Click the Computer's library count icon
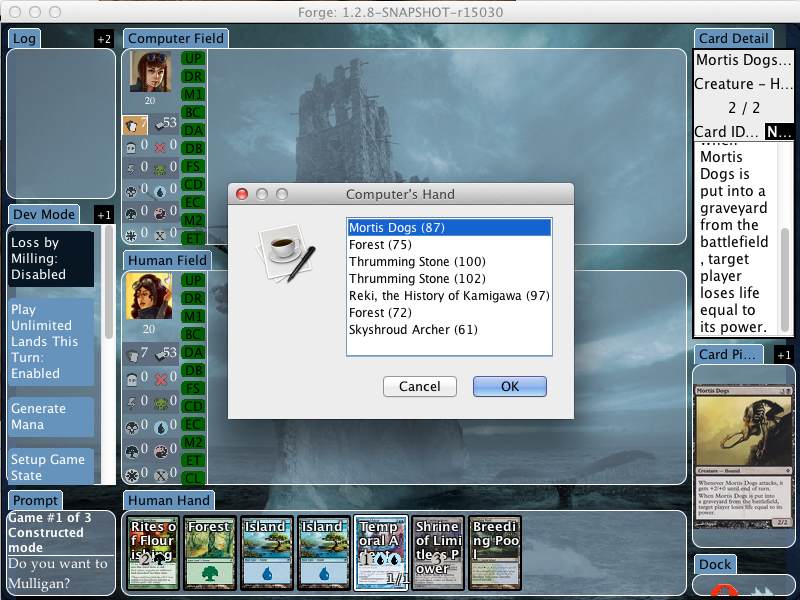 click(x=161, y=124)
